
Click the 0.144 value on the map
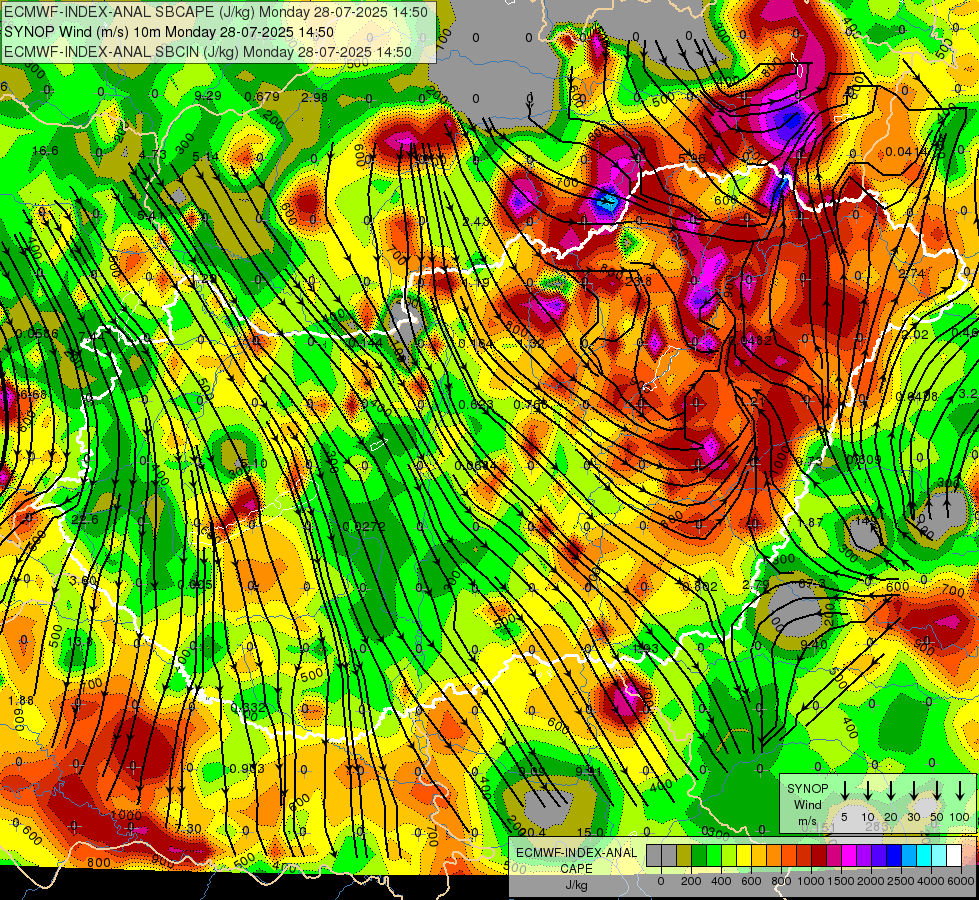[366, 342]
